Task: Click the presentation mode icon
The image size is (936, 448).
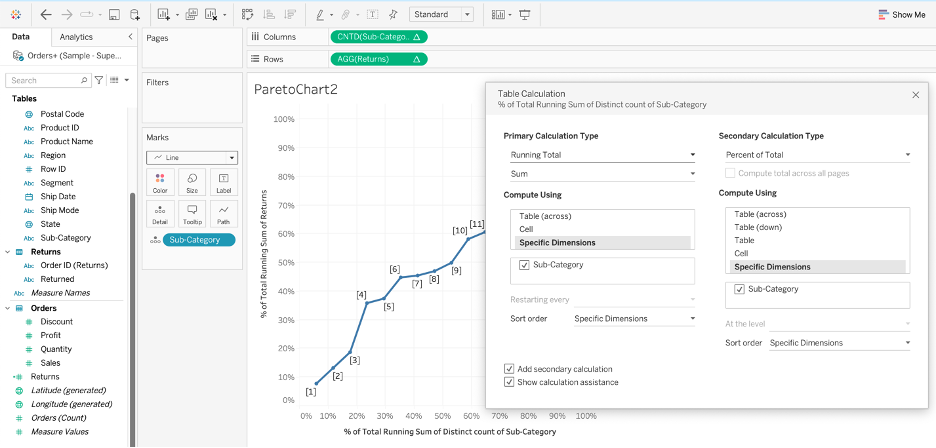Action: point(524,15)
